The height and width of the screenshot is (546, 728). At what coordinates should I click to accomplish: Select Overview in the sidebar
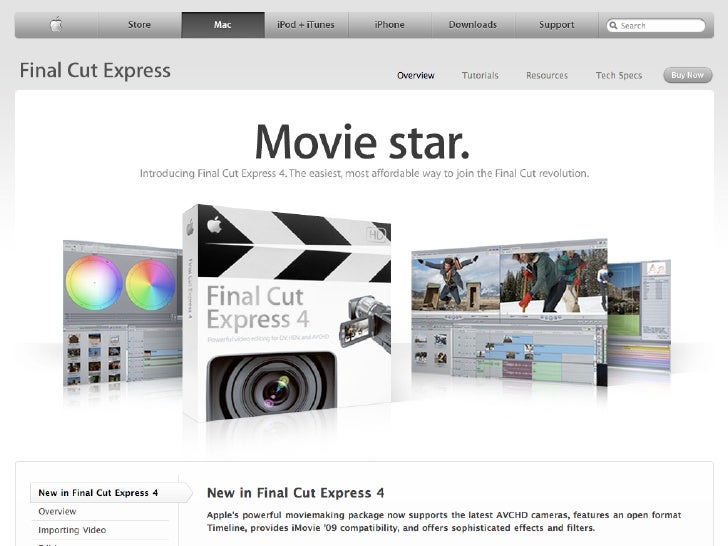(57, 511)
